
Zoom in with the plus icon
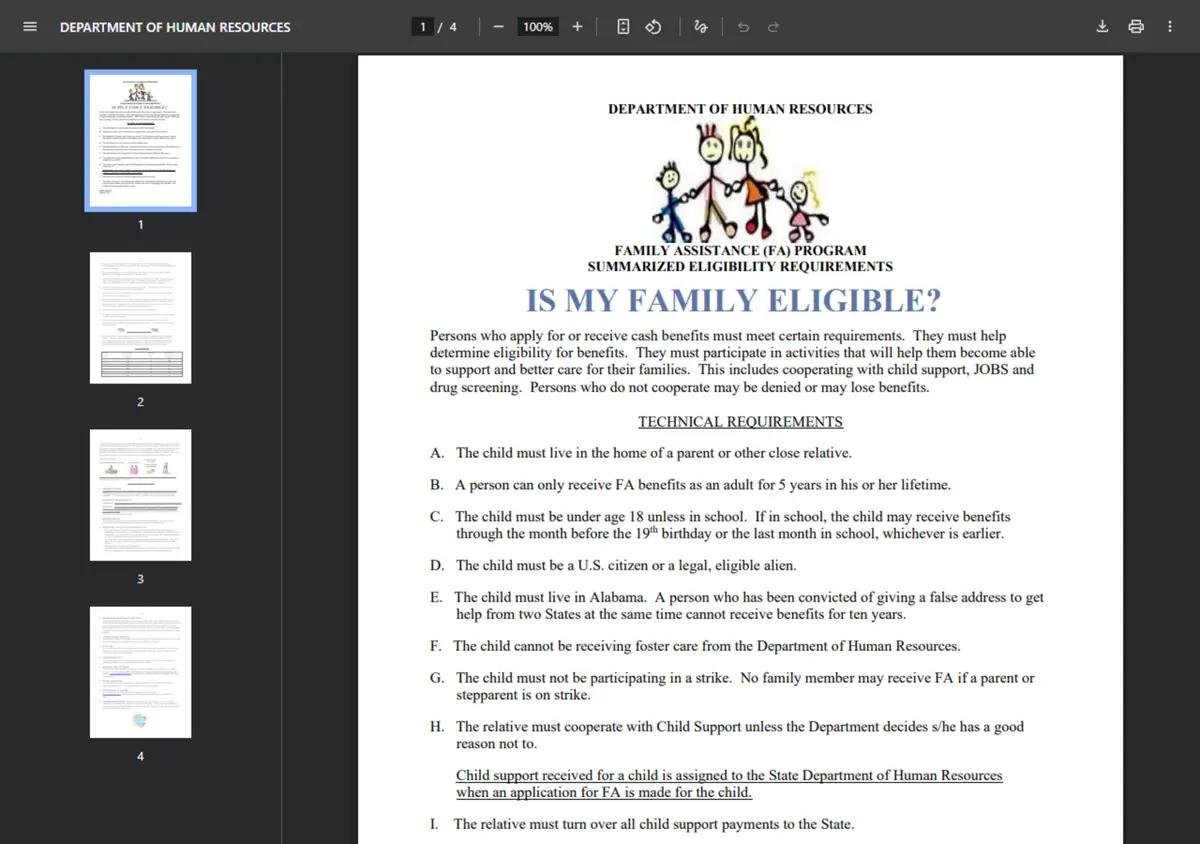coord(577,27)
